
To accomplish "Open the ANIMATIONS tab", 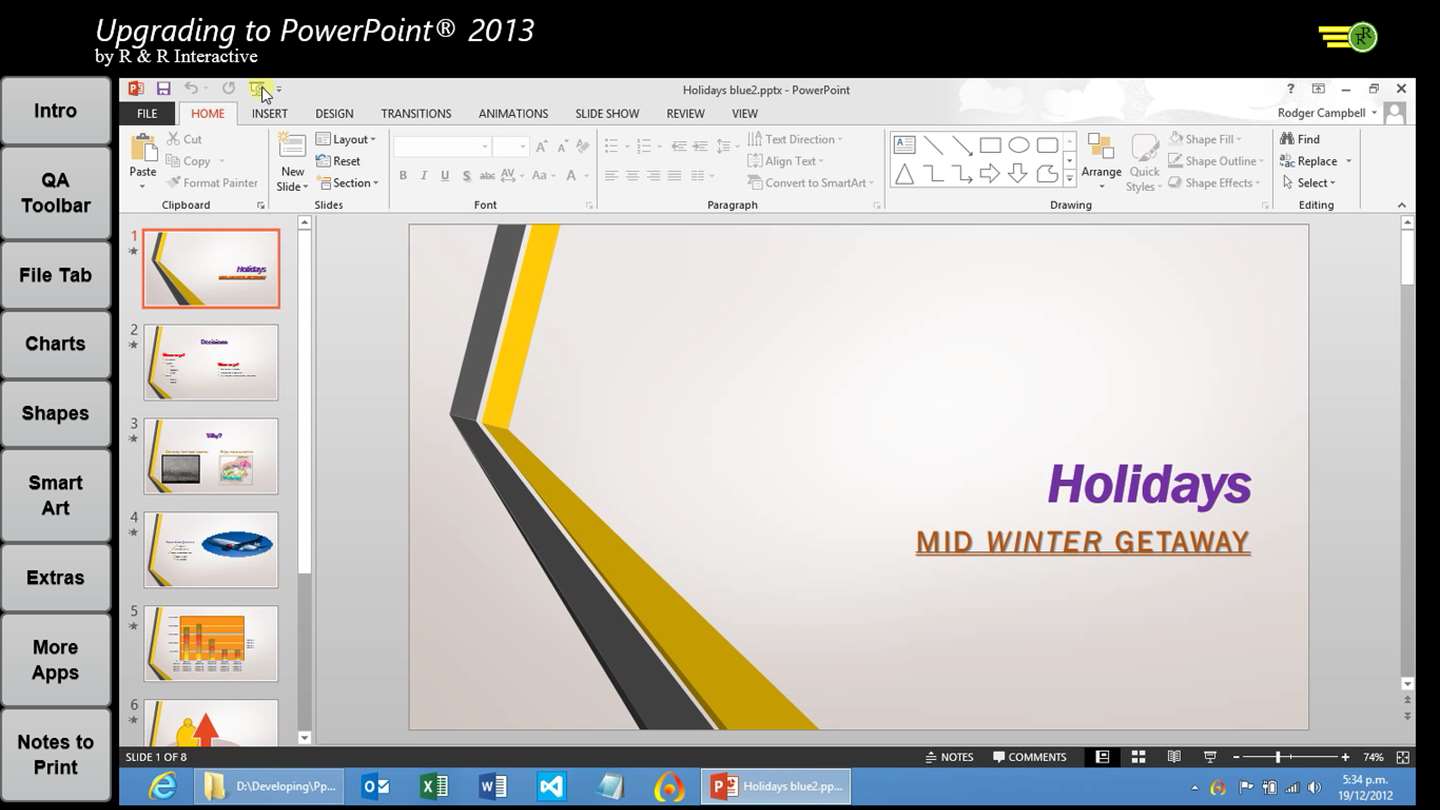I will (513, 114).
